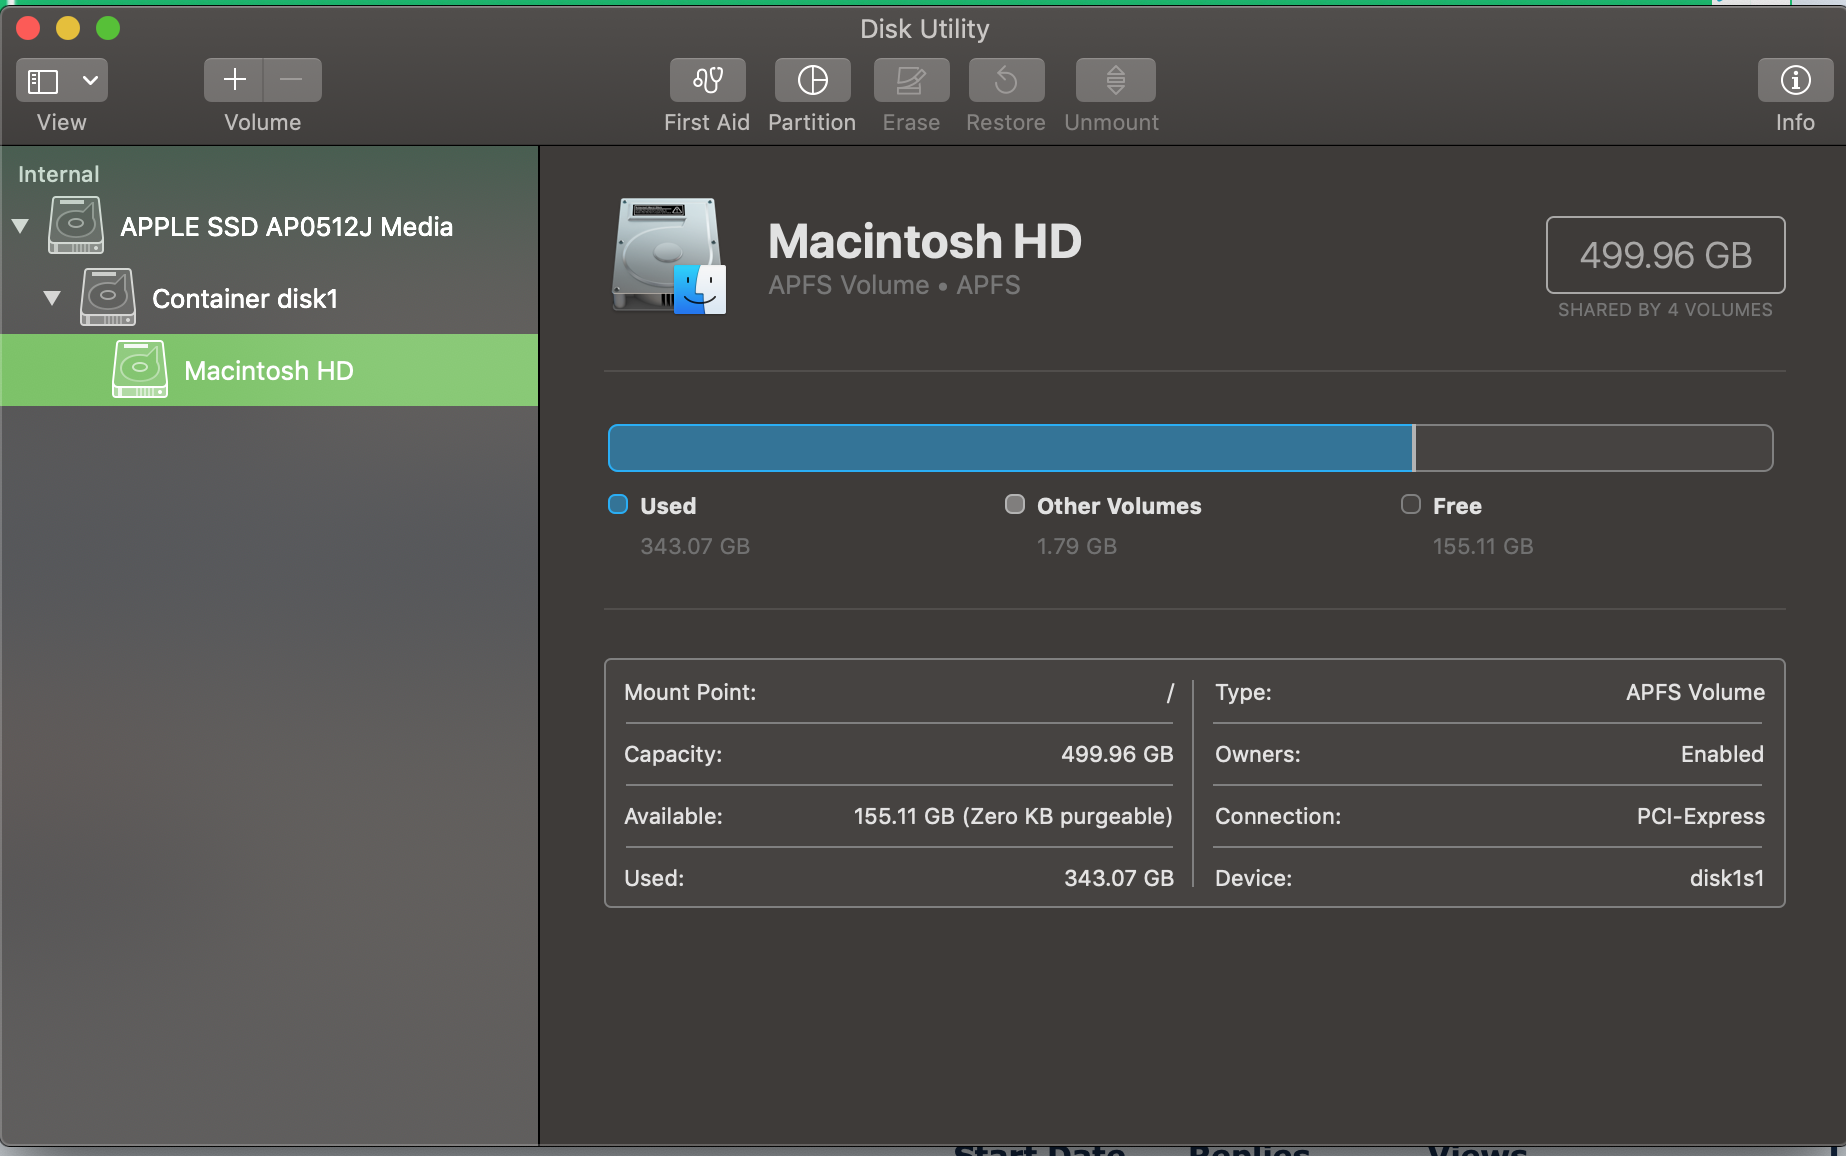Image resolution: width=1846 pixels, height=1156 pixels.
Task: Collapse Container disk1 disclosure triangle
Action: (x=52, y=298)
